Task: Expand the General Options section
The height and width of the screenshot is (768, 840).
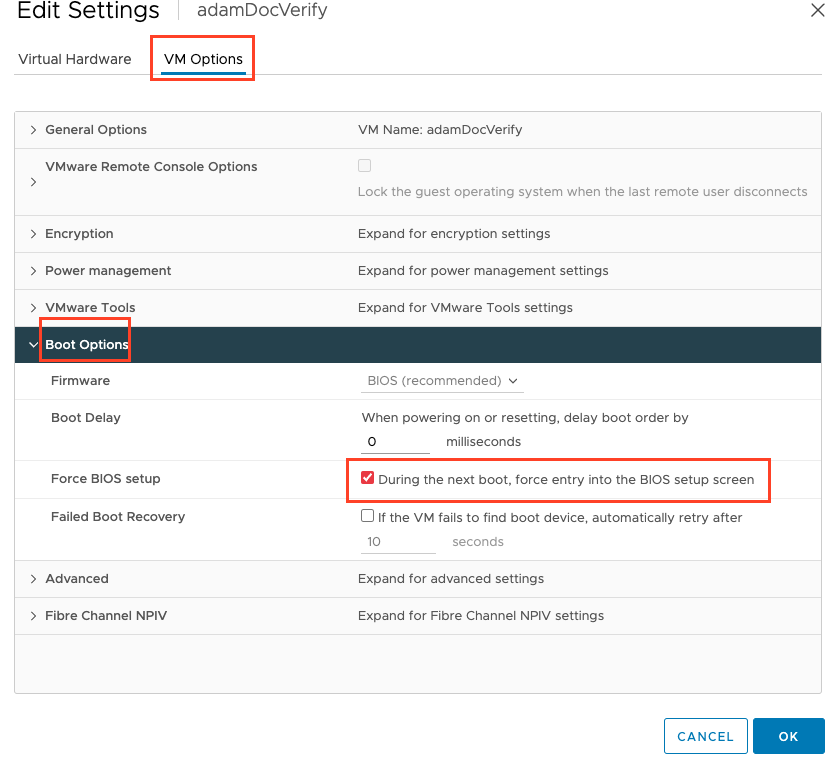Action: click(34, 130)
